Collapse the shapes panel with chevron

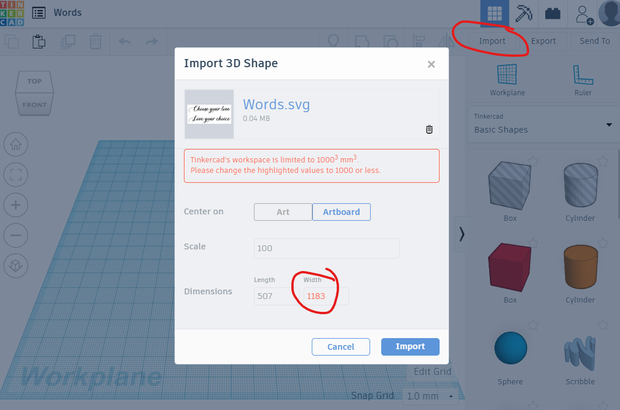461,234
